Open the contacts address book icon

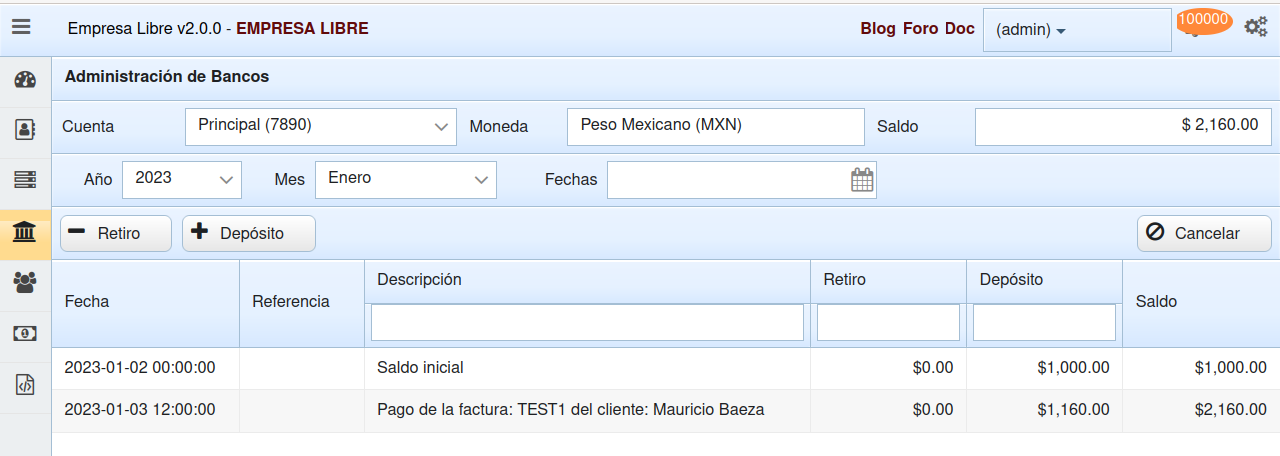[x=25, y=130]
